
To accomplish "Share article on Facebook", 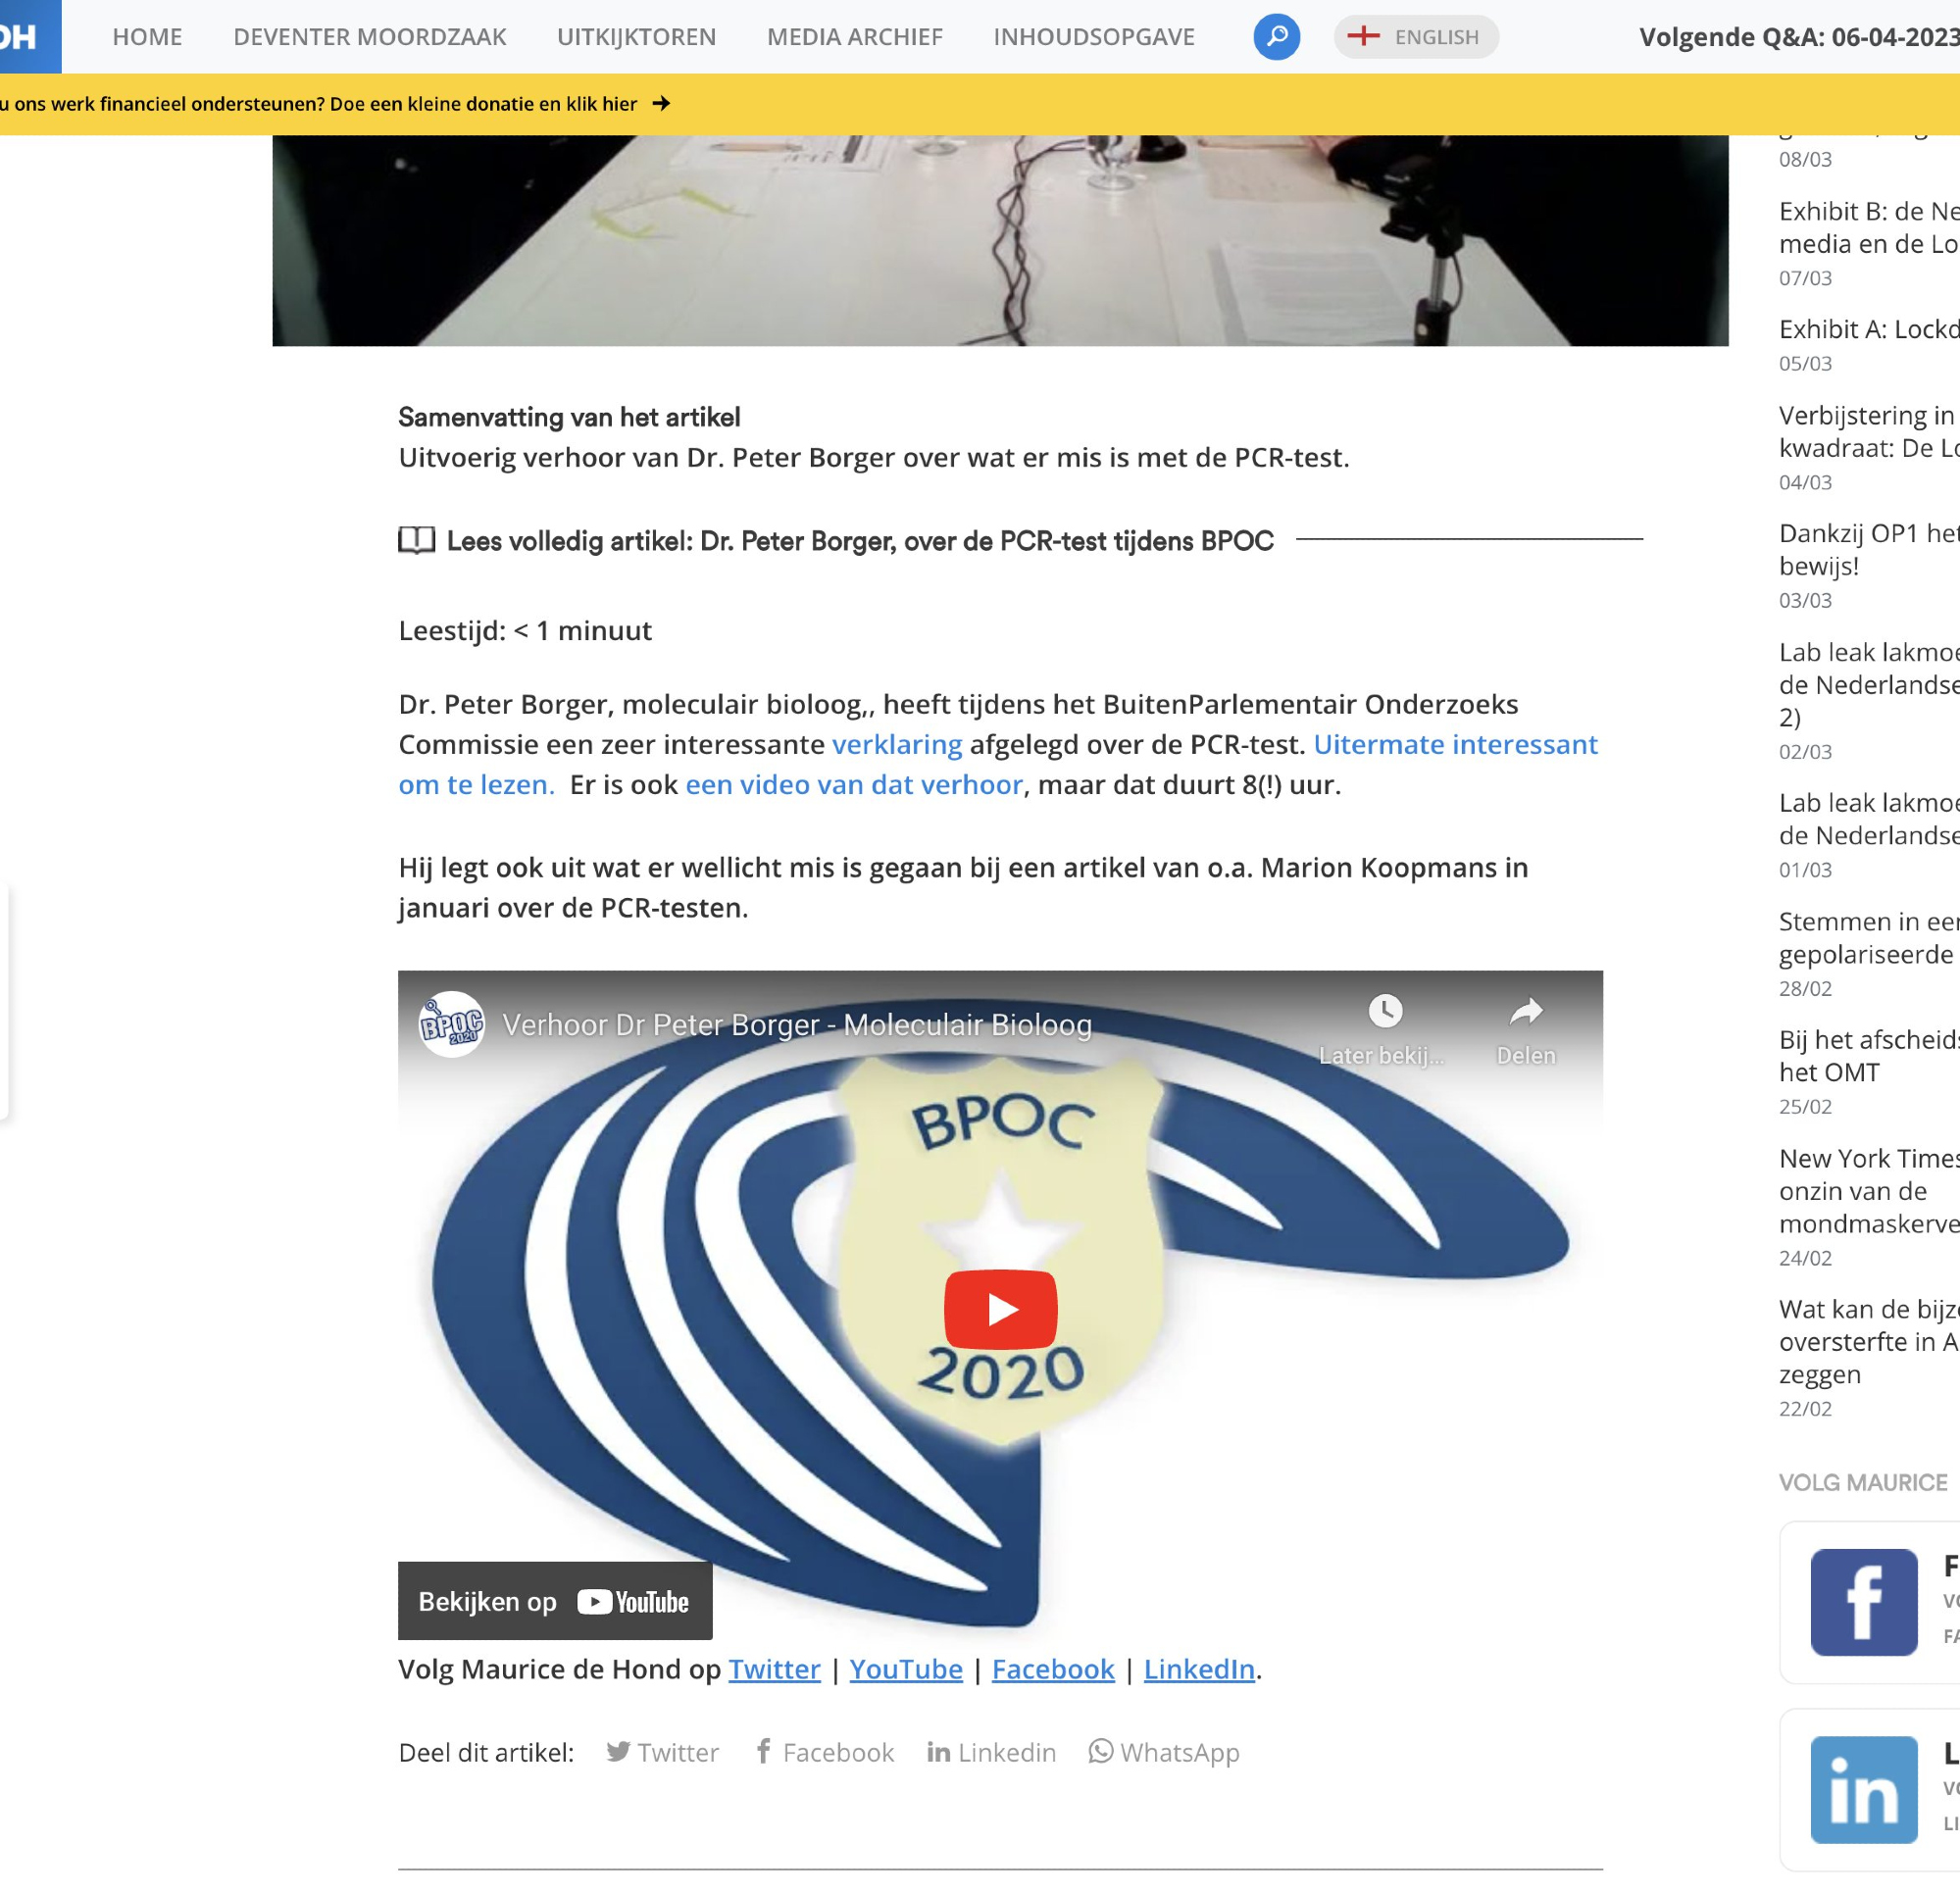I will (x=824, y=1752).
